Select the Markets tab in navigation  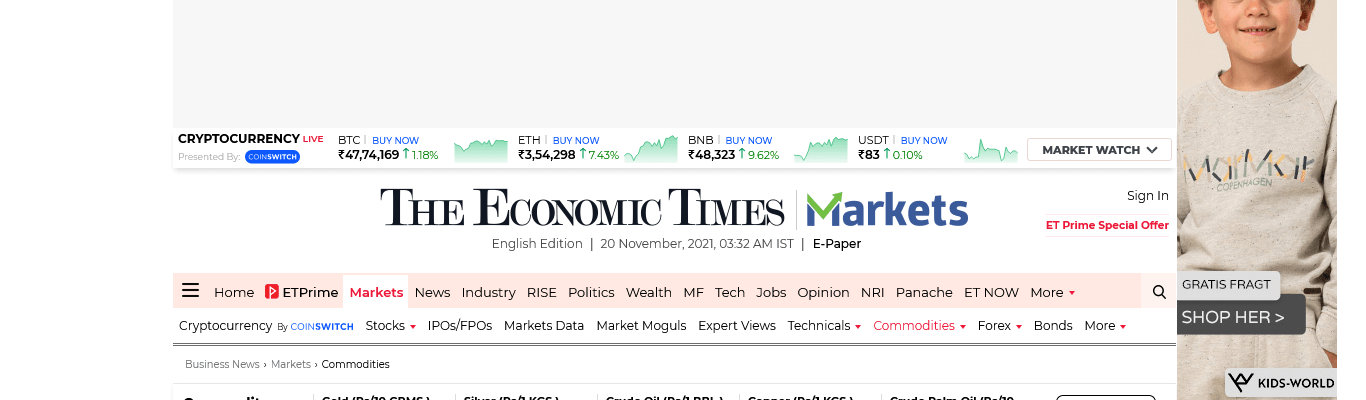[376, 292]
